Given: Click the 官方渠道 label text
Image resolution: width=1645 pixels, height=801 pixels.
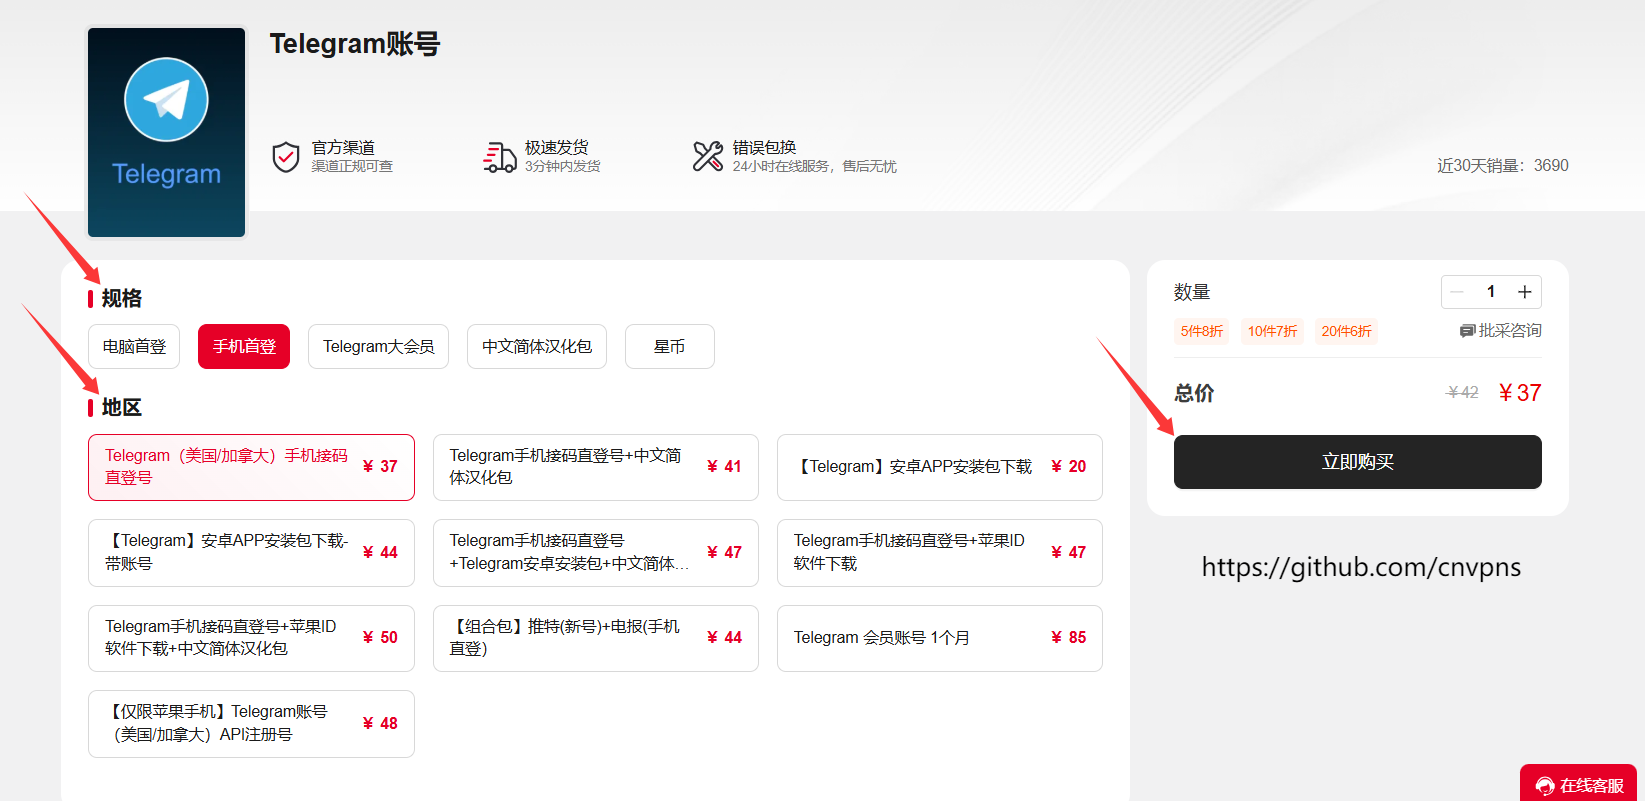Looking at the screenshot, I should click(343, 148).
